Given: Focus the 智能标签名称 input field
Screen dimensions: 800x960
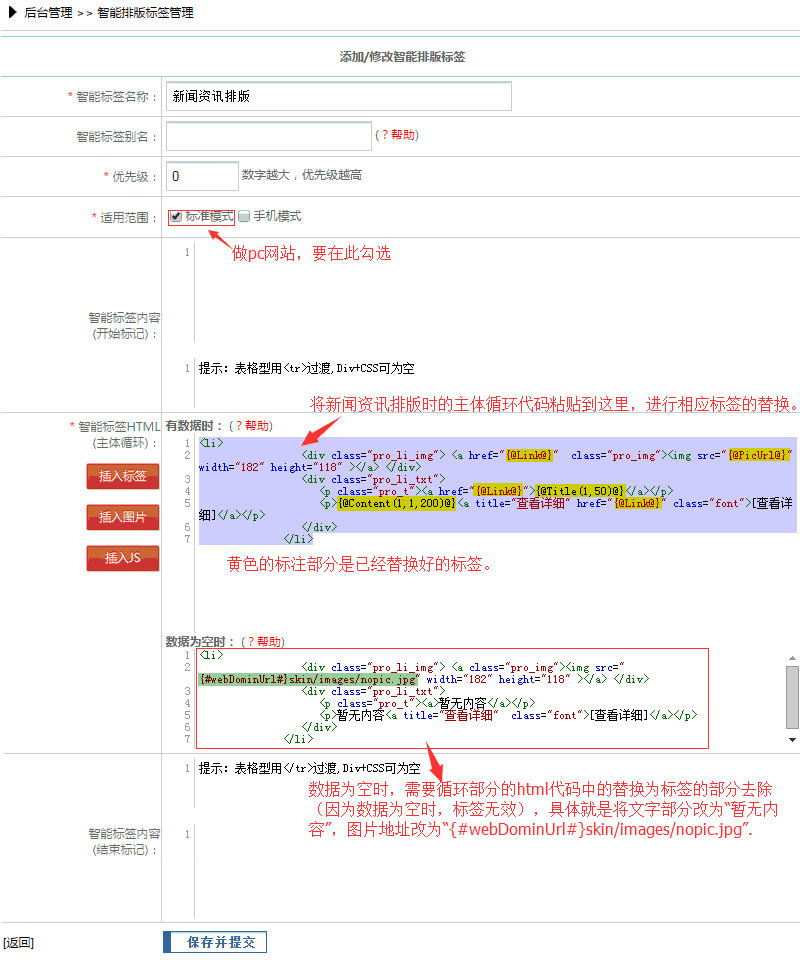Looking at the screenshot, I should (x=339, y=96).
